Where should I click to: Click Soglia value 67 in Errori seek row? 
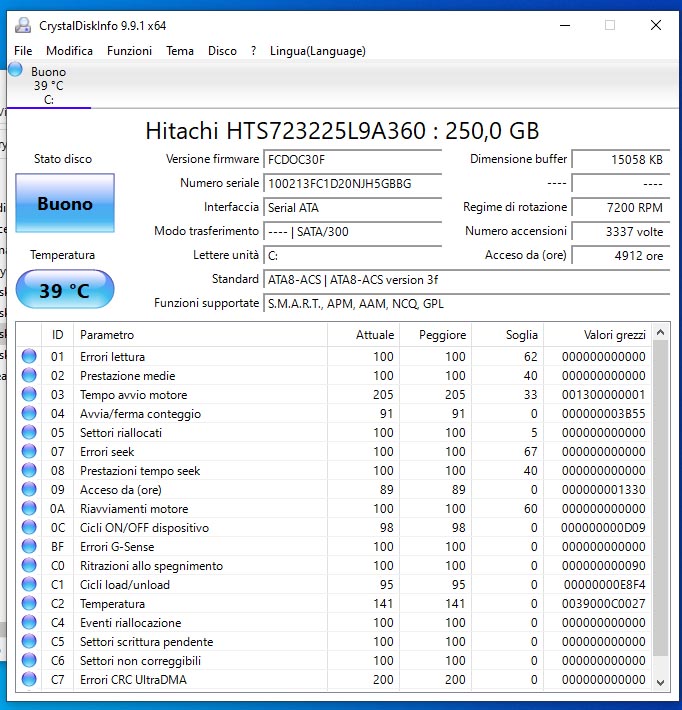click(530, 451)
